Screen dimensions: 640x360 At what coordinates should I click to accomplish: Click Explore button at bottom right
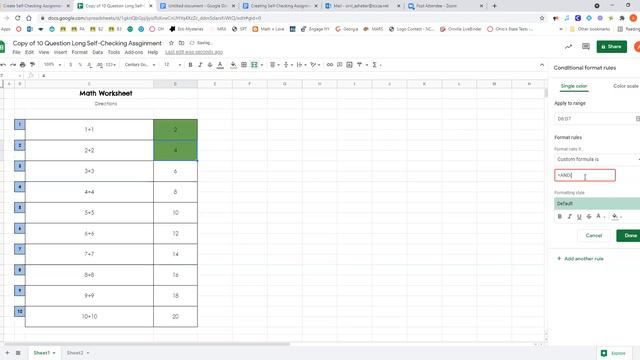613,353
